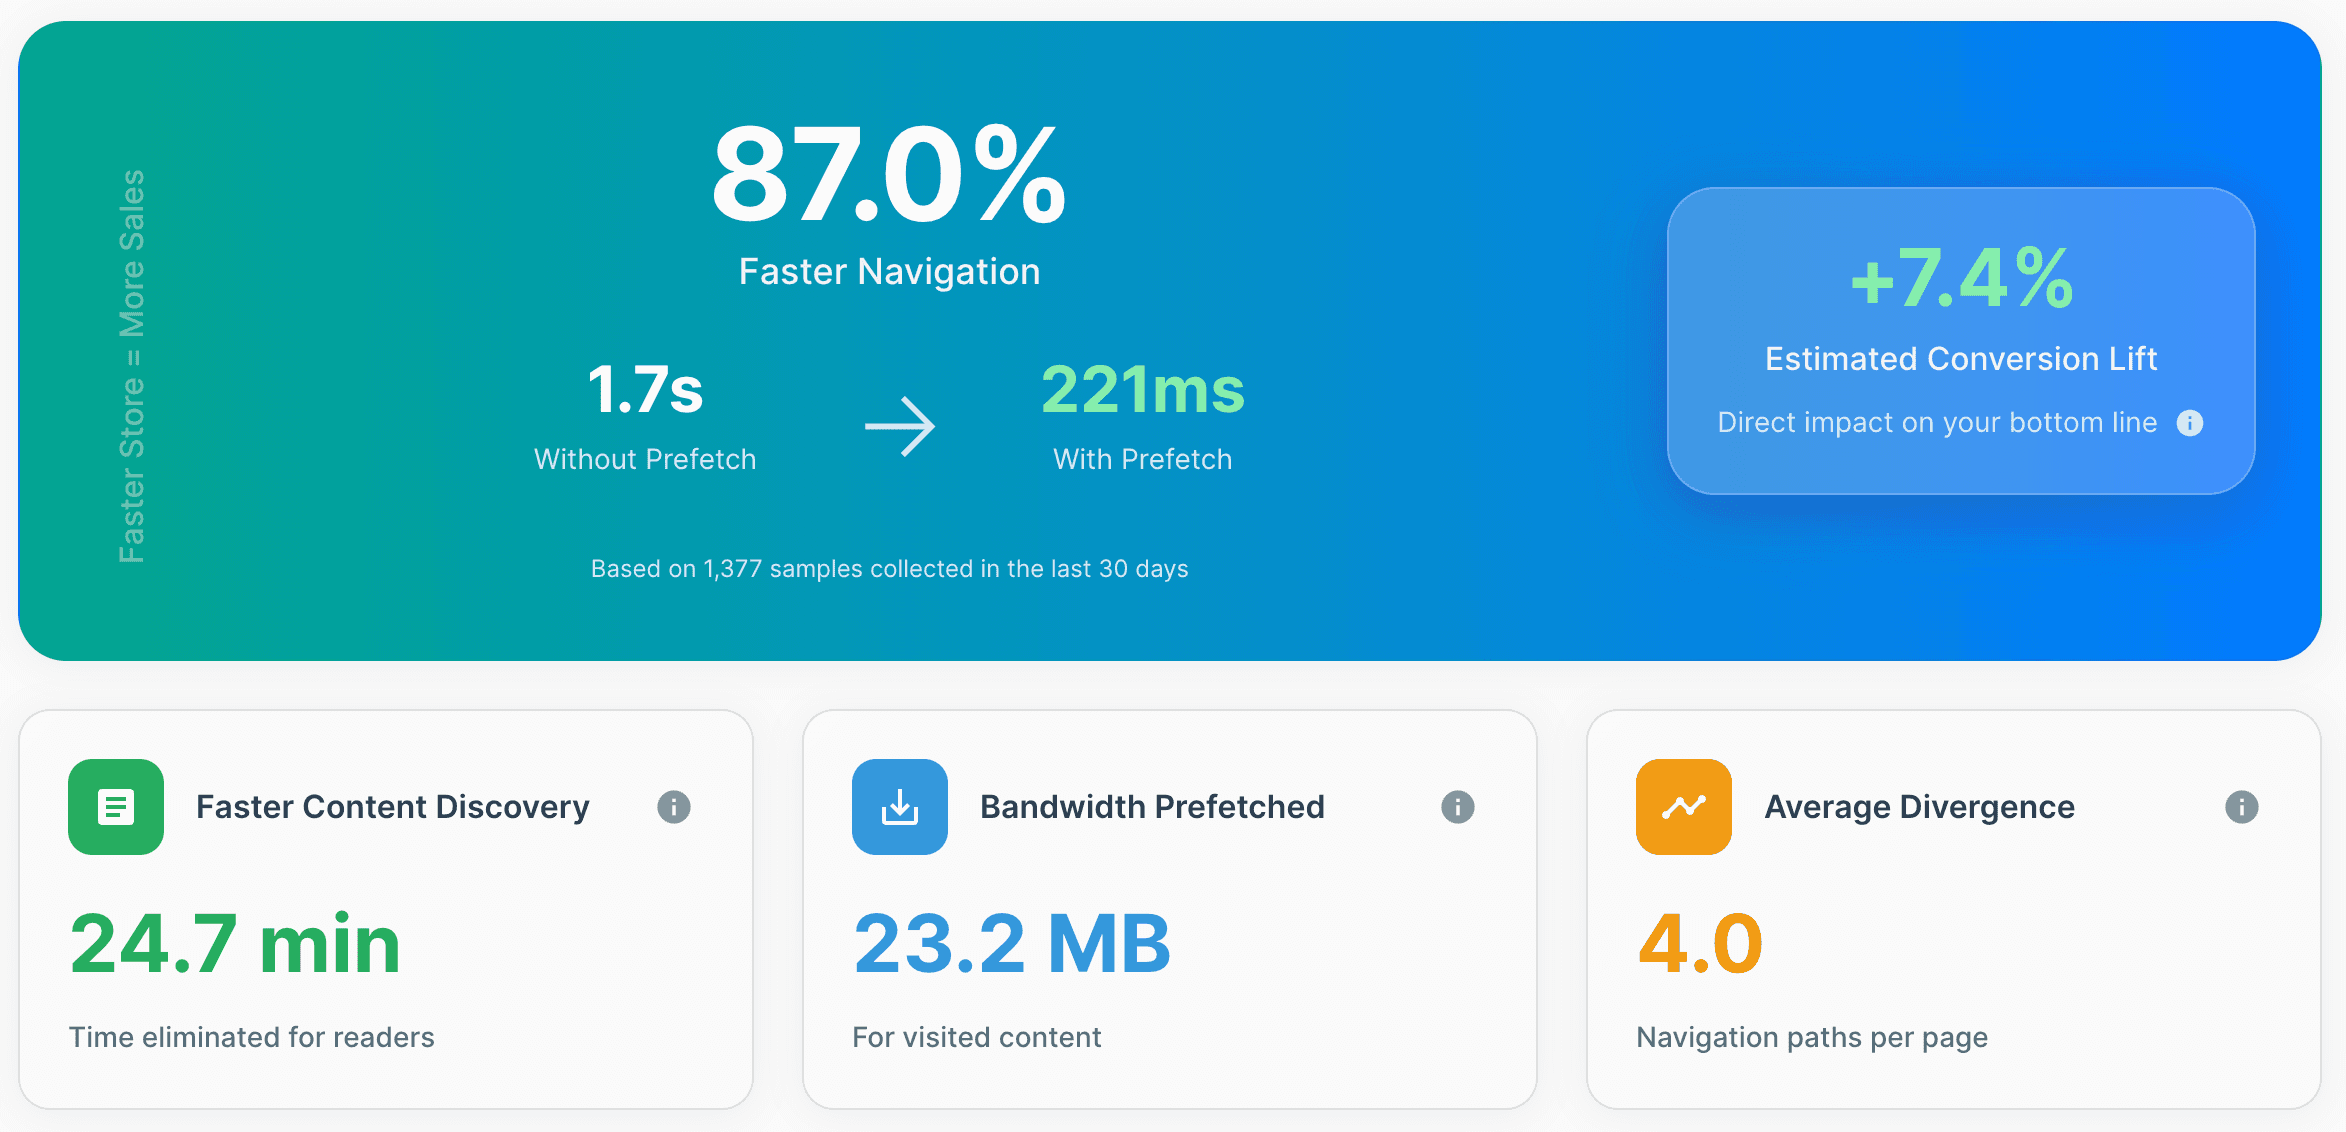Select the +7.4% conversion lift value
The image size is (2346, 1132).
(1960, 283)
